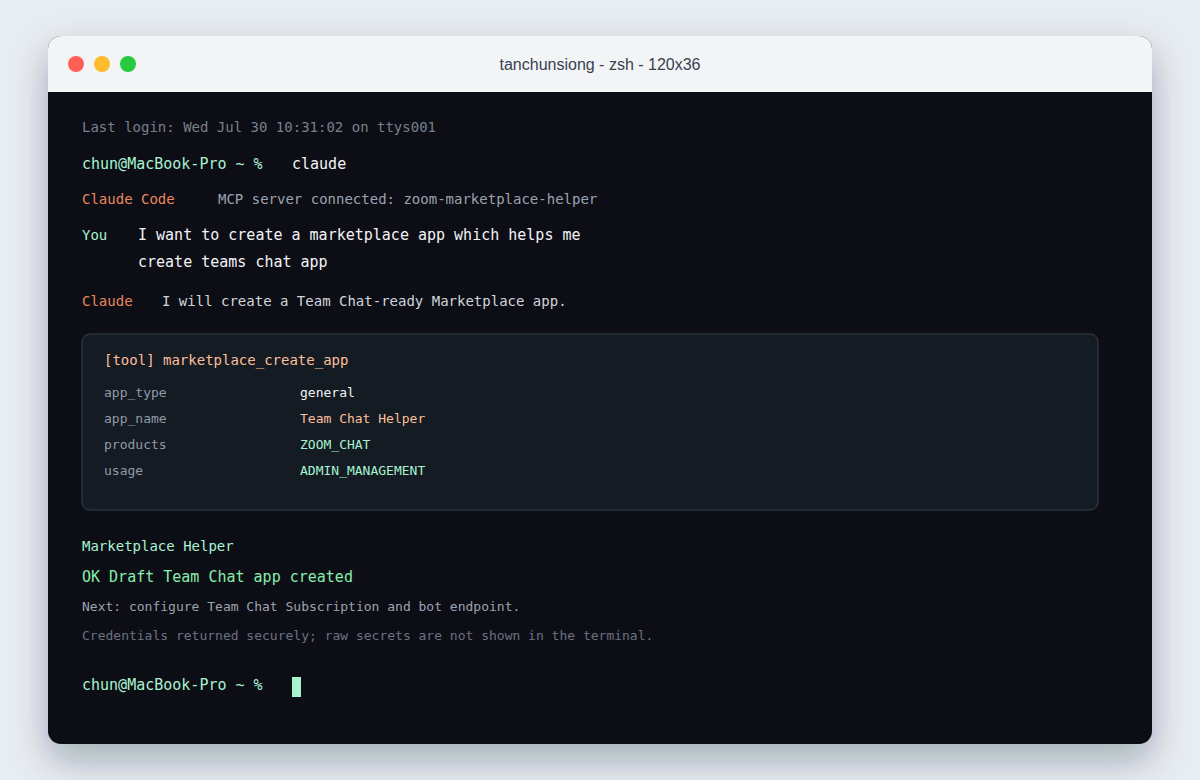This screenshot has width=1200, height=780.
Task: Click the green terminal cursor block
Action: tap(296, 686)
